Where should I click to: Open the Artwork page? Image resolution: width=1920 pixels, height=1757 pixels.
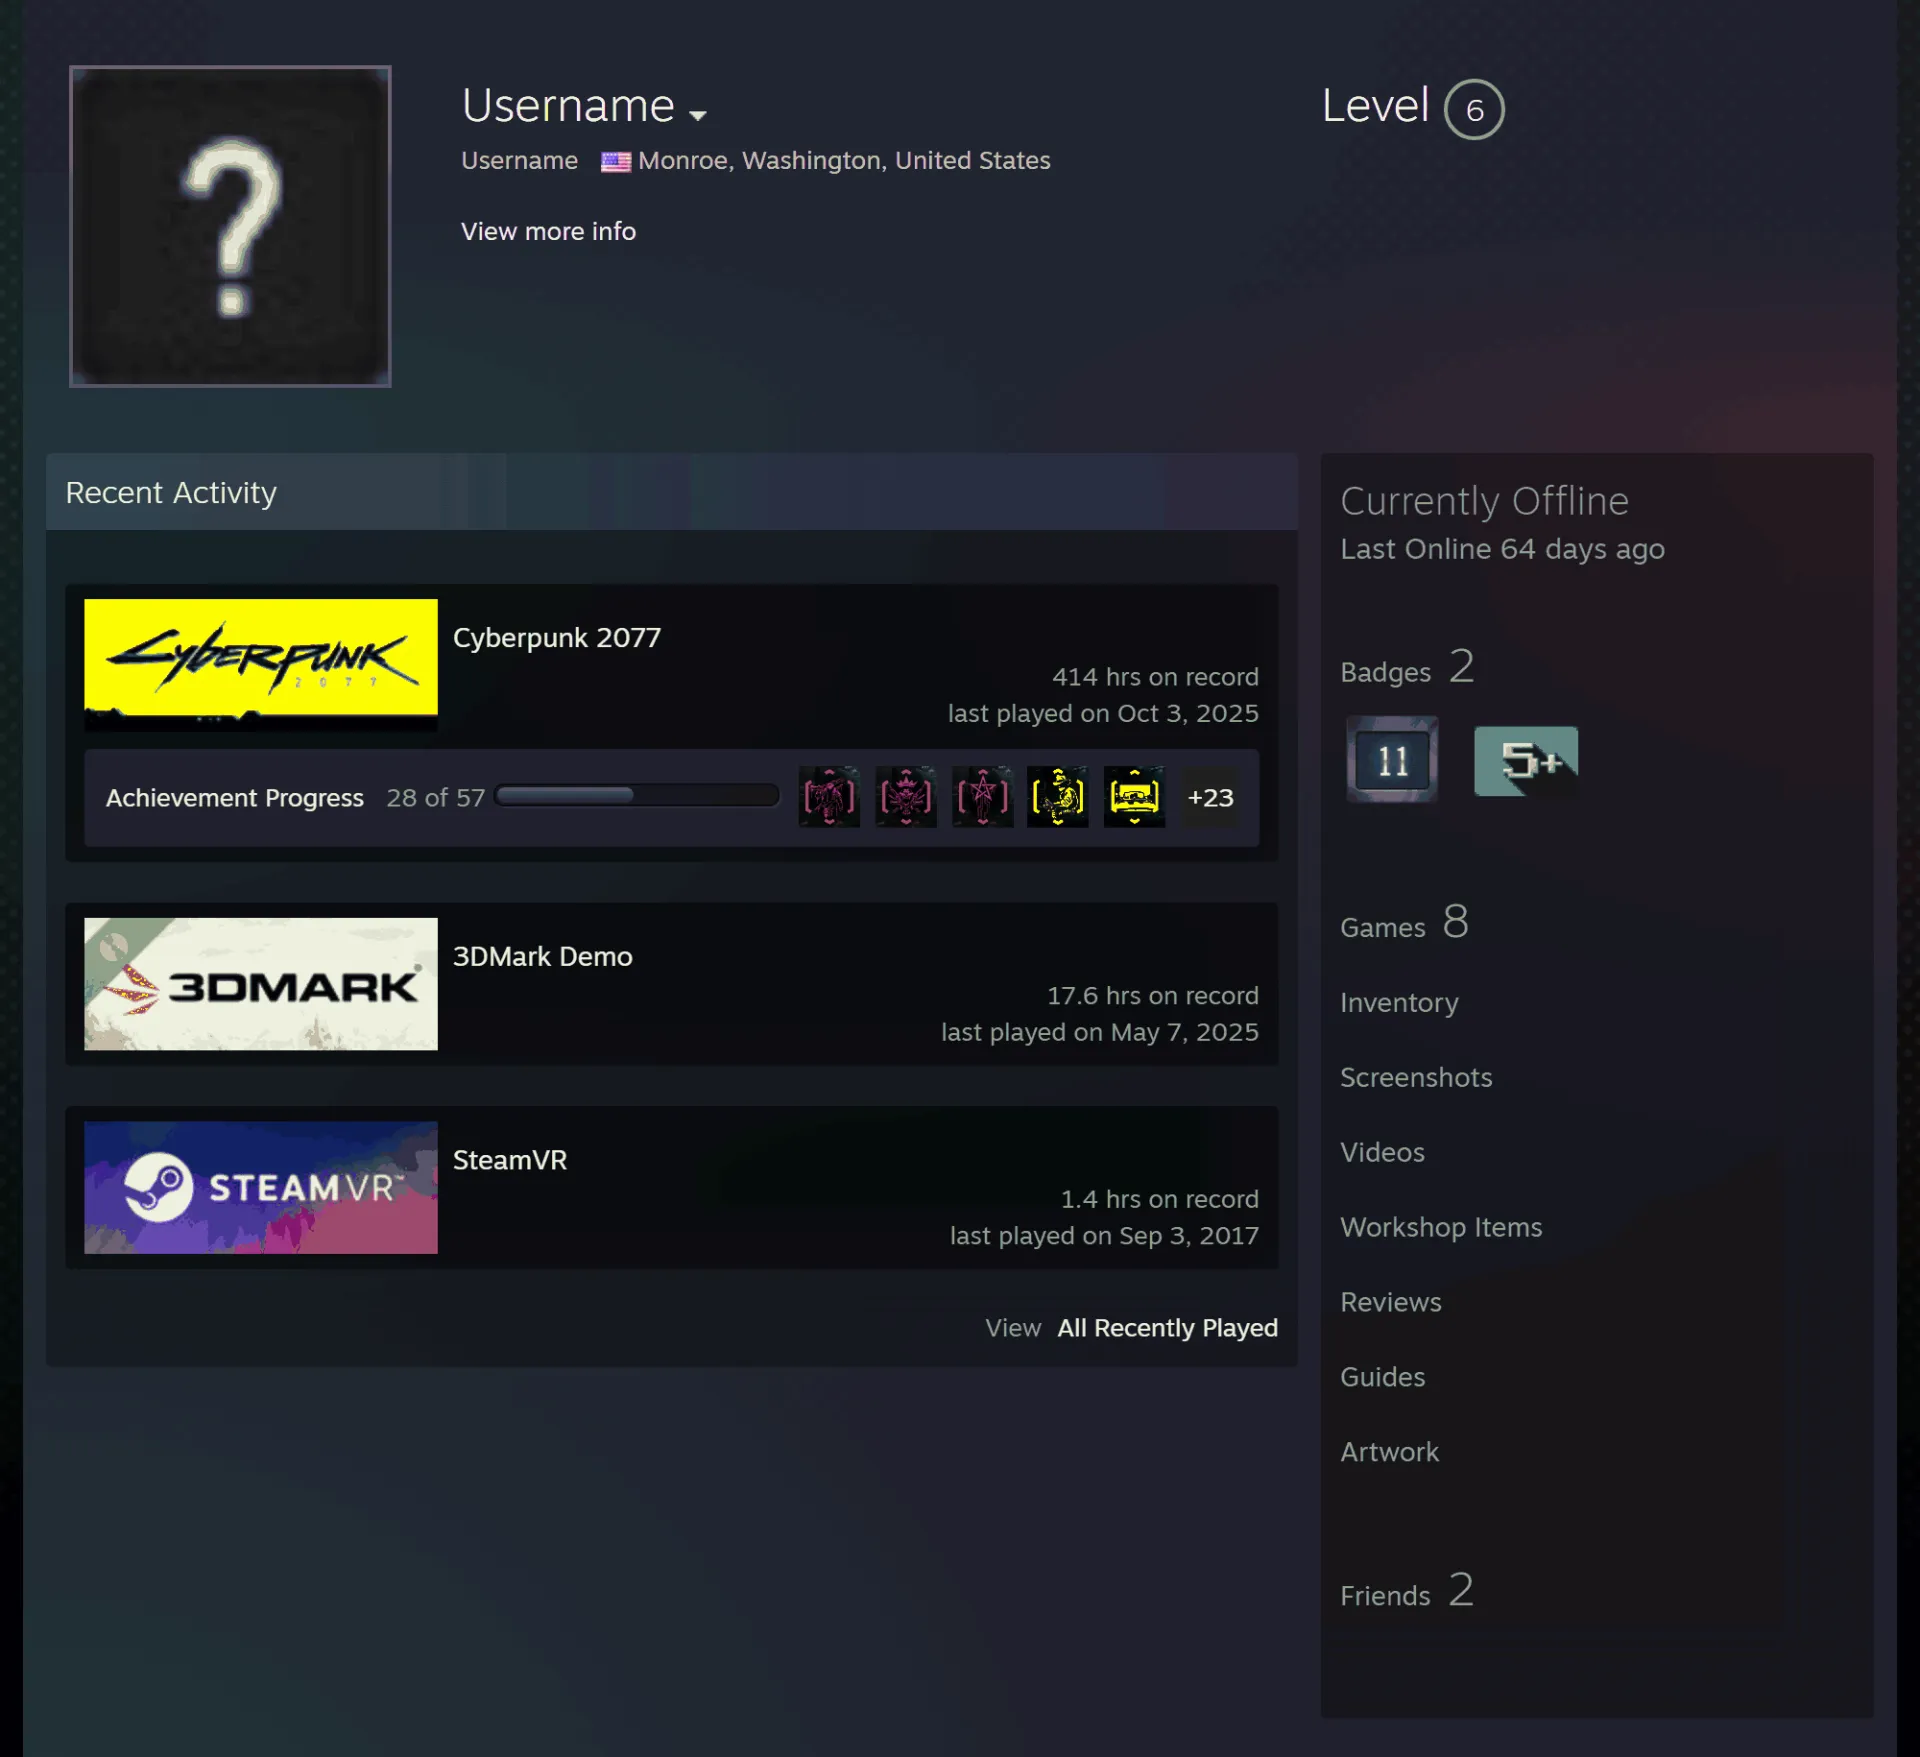(1389, 1452)
